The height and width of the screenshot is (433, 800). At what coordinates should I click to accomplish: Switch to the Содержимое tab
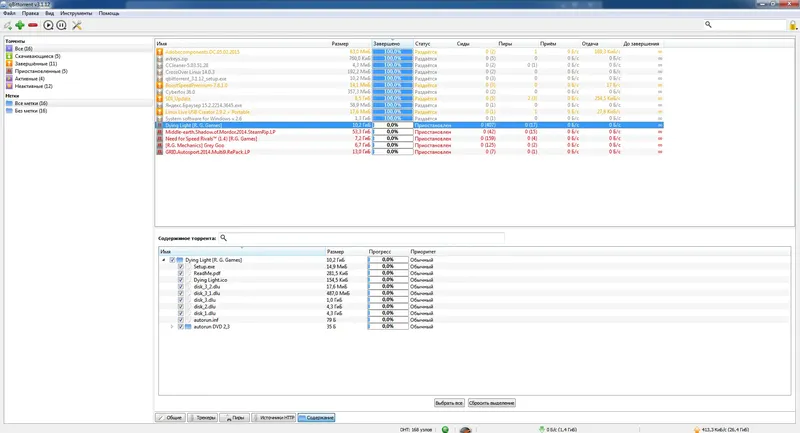(x=316, y=417)
